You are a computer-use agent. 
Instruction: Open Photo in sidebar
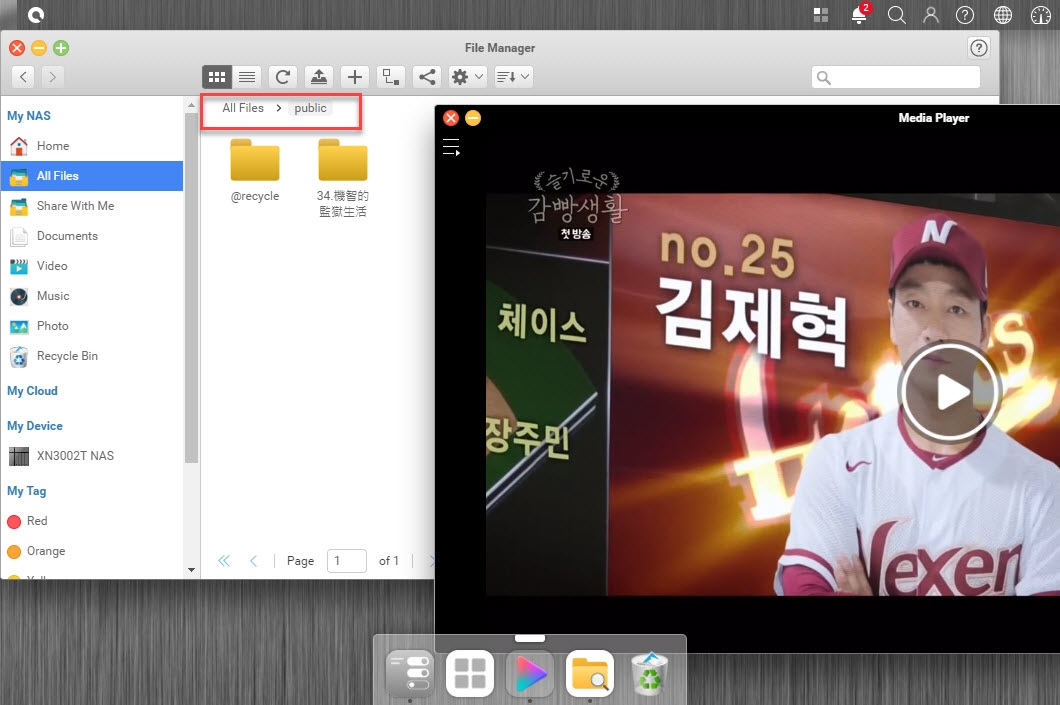click(92, 326)
